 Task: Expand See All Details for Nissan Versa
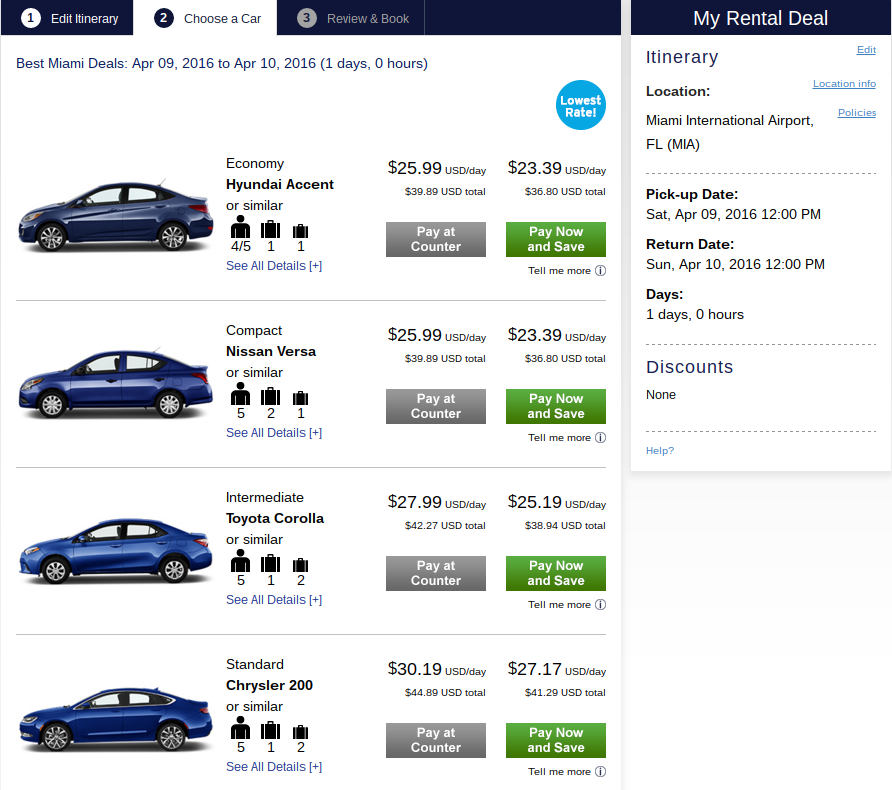coord(274,433)
